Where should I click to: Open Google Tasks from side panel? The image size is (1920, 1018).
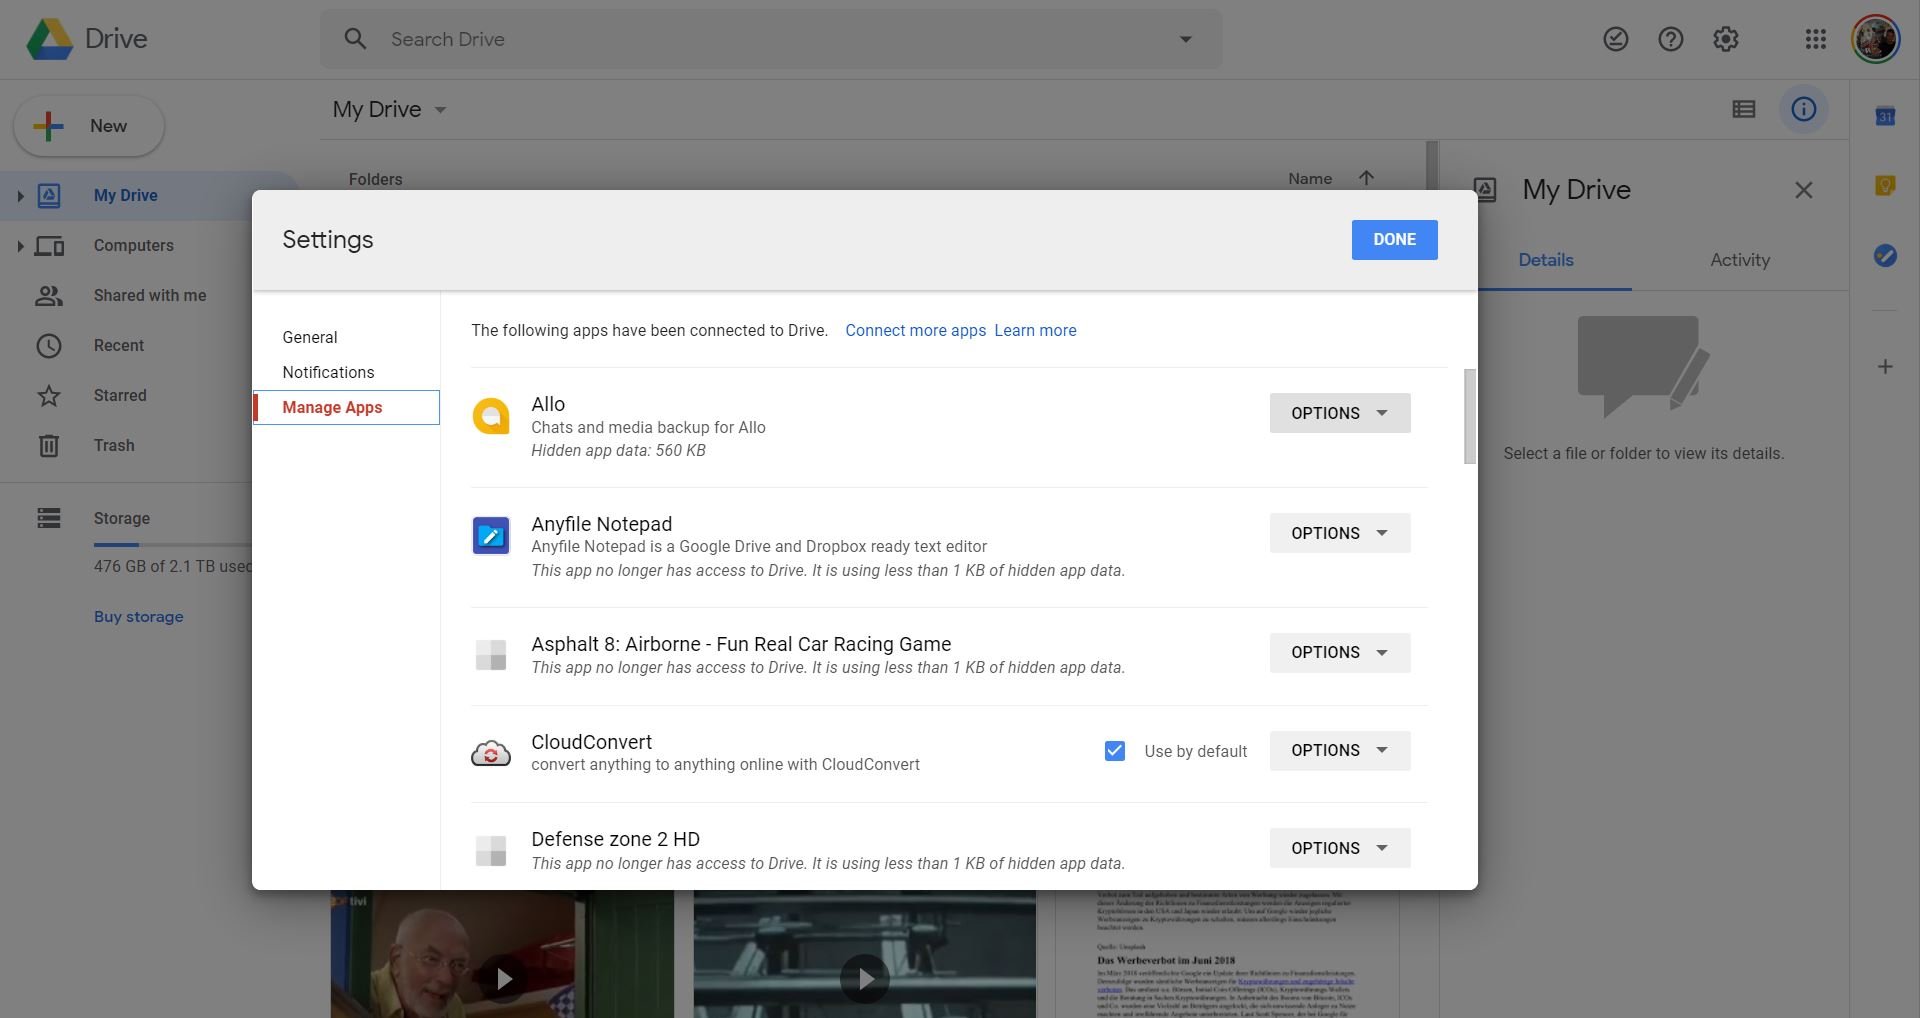(1885, 256)
